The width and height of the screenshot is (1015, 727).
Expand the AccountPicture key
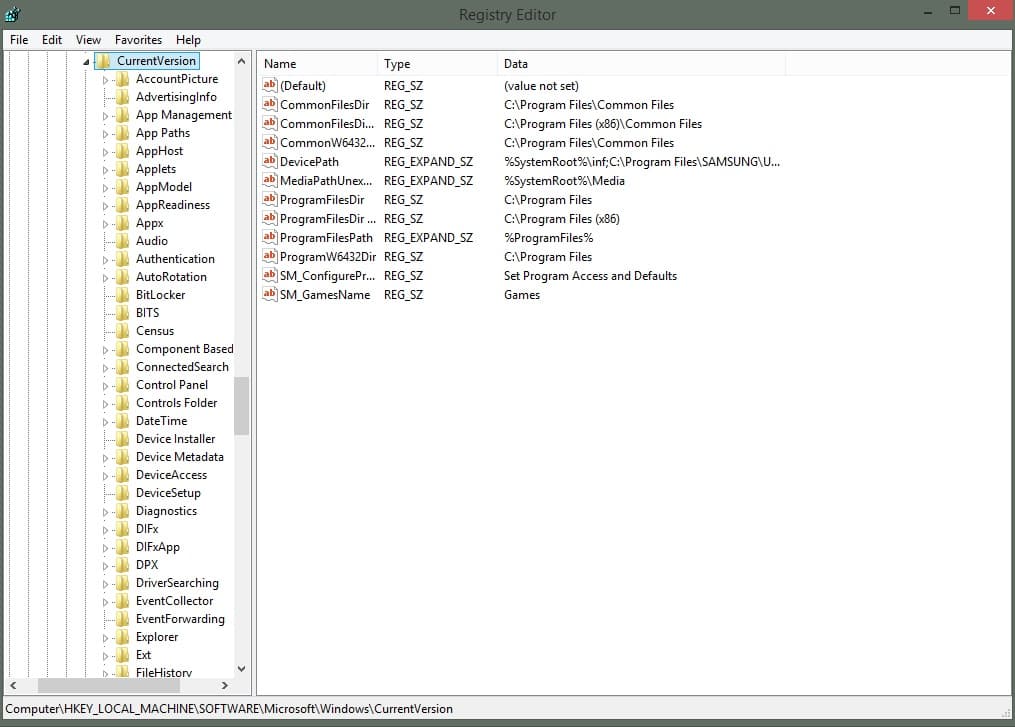pyautogui.click(x=105, y=80)
